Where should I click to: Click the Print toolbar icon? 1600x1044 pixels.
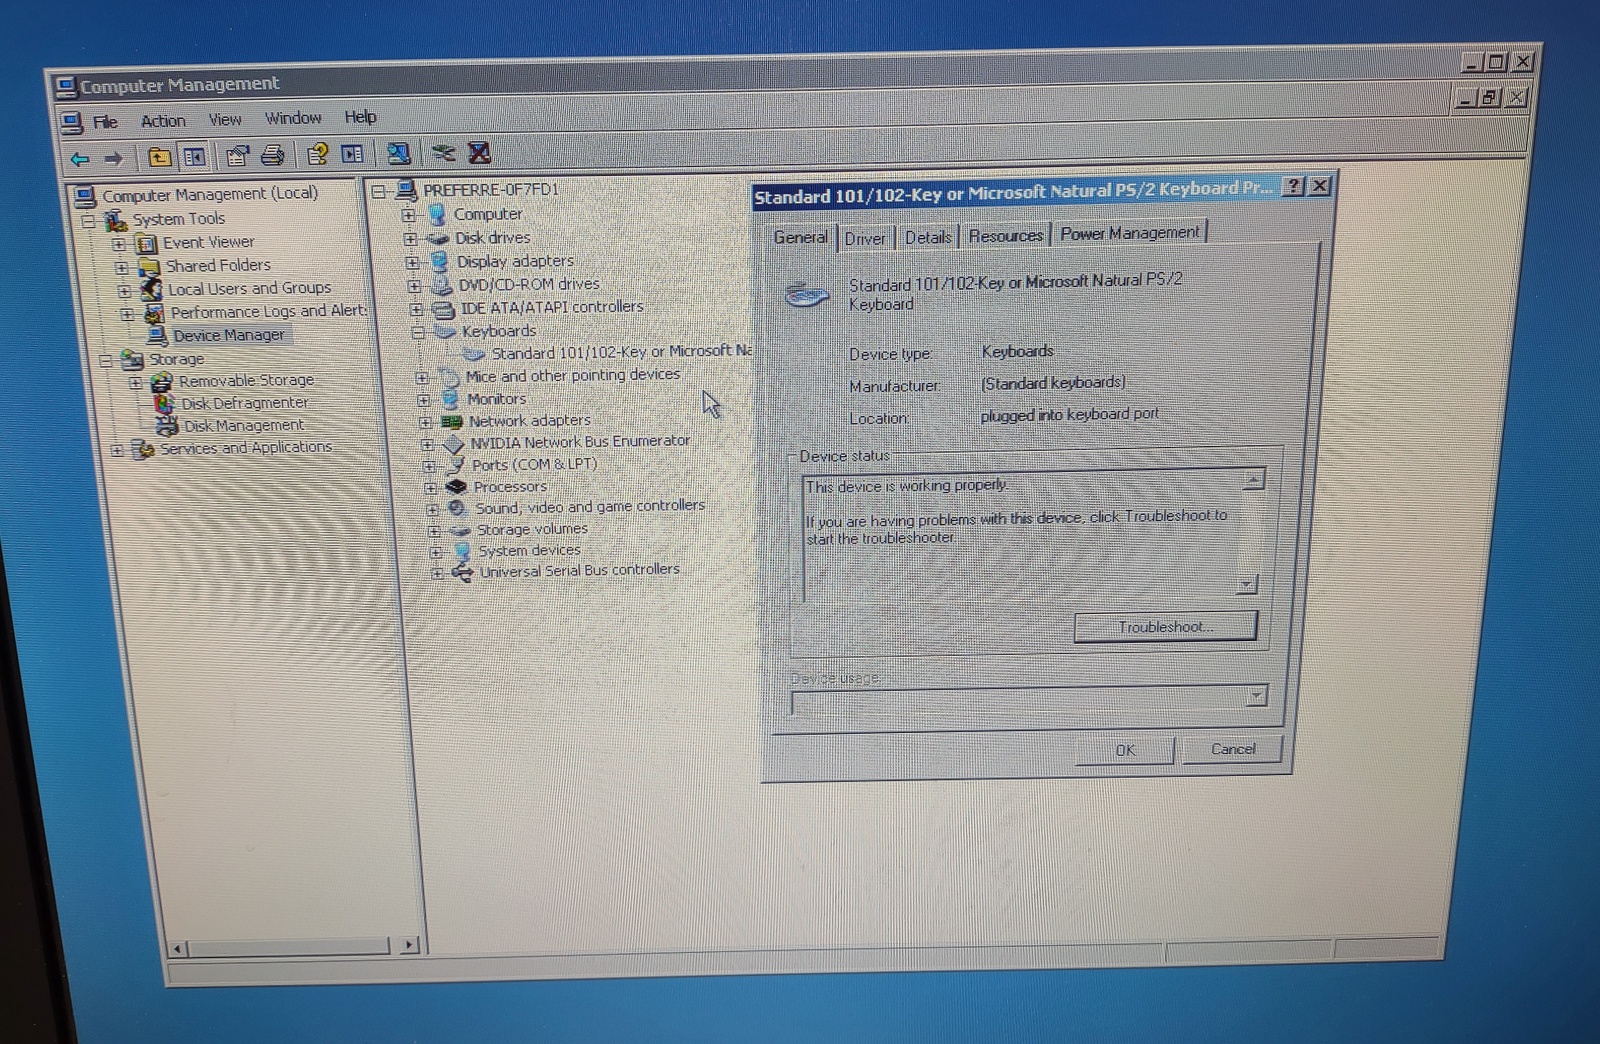272,155
